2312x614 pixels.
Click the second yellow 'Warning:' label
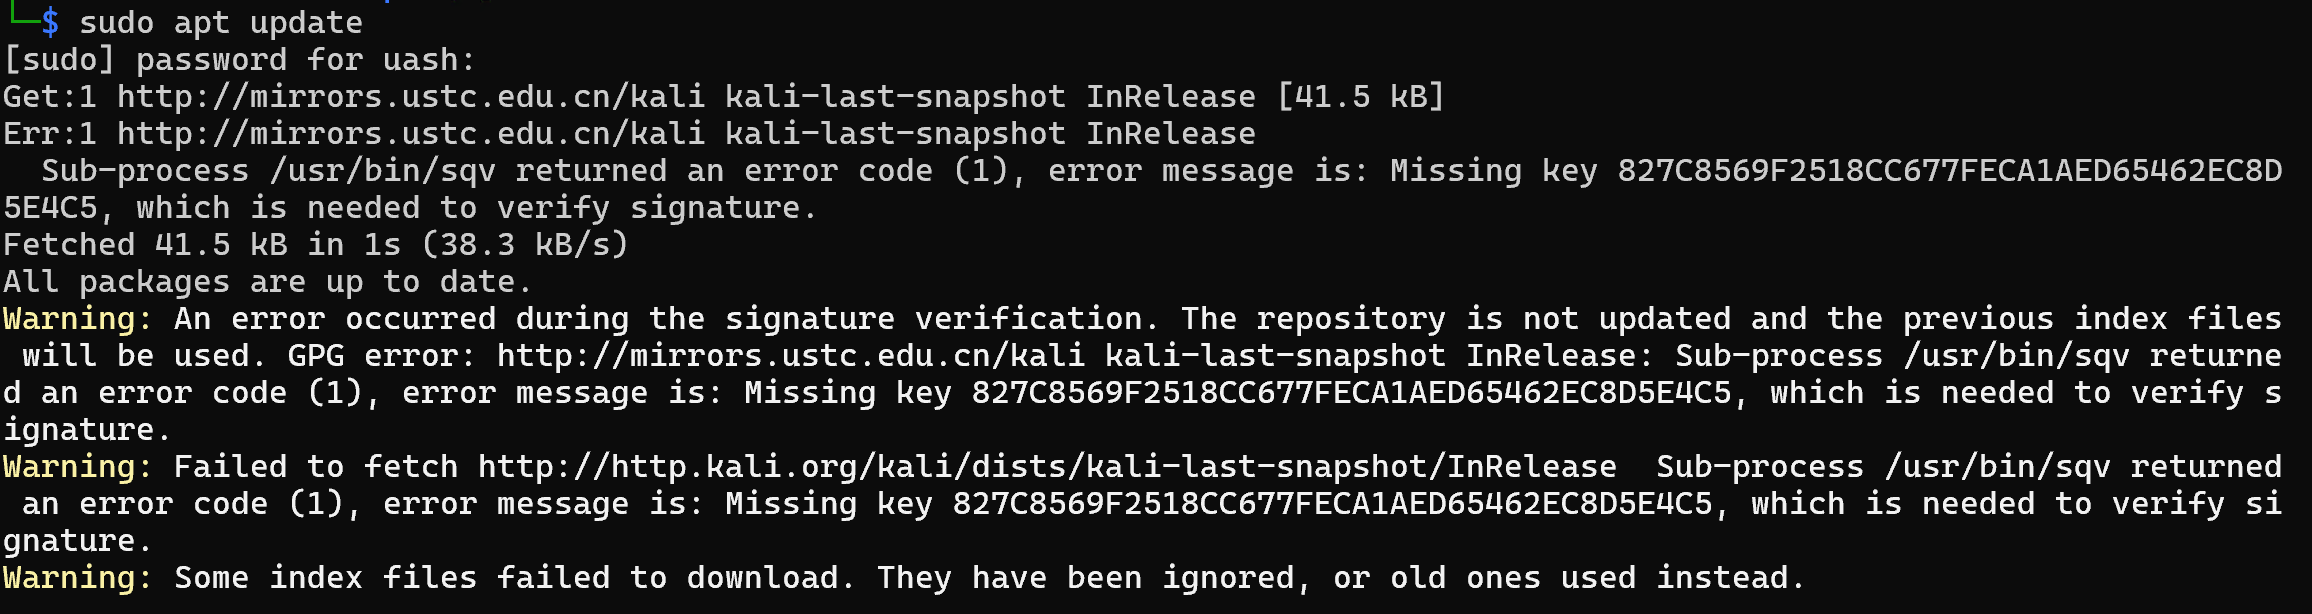pos(78,467)
